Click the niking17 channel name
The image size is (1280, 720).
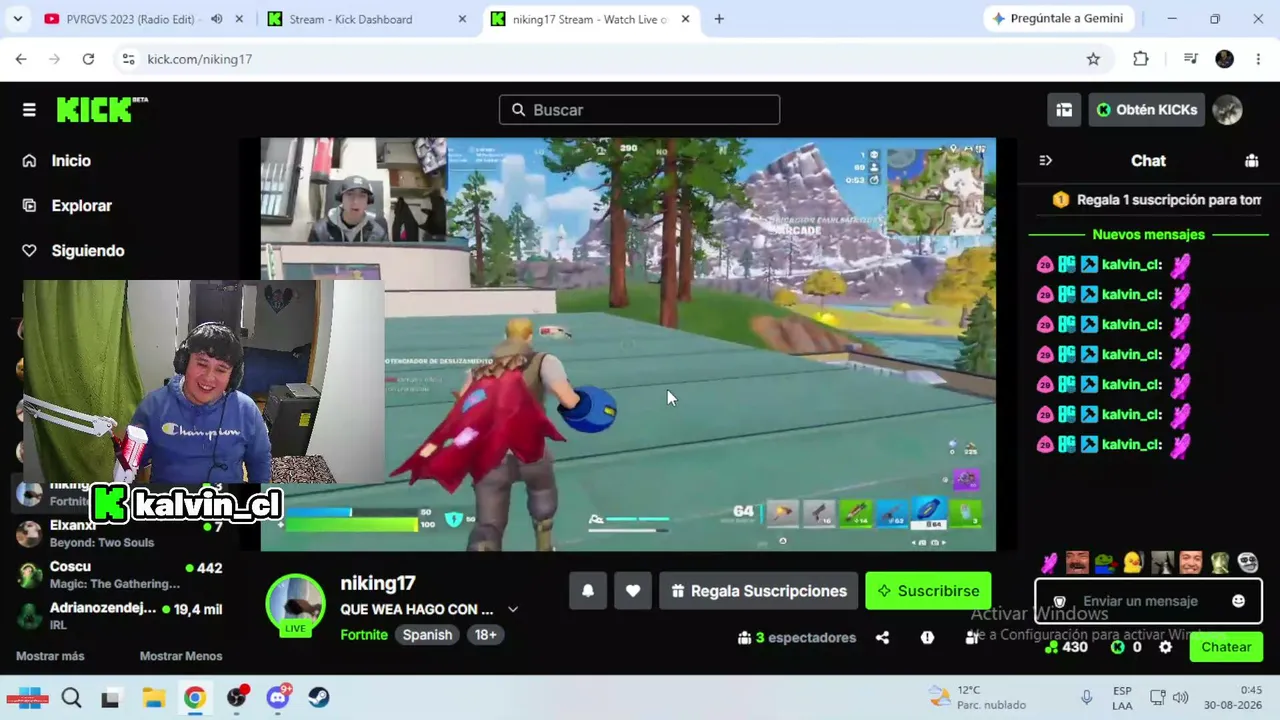point(378,583)
